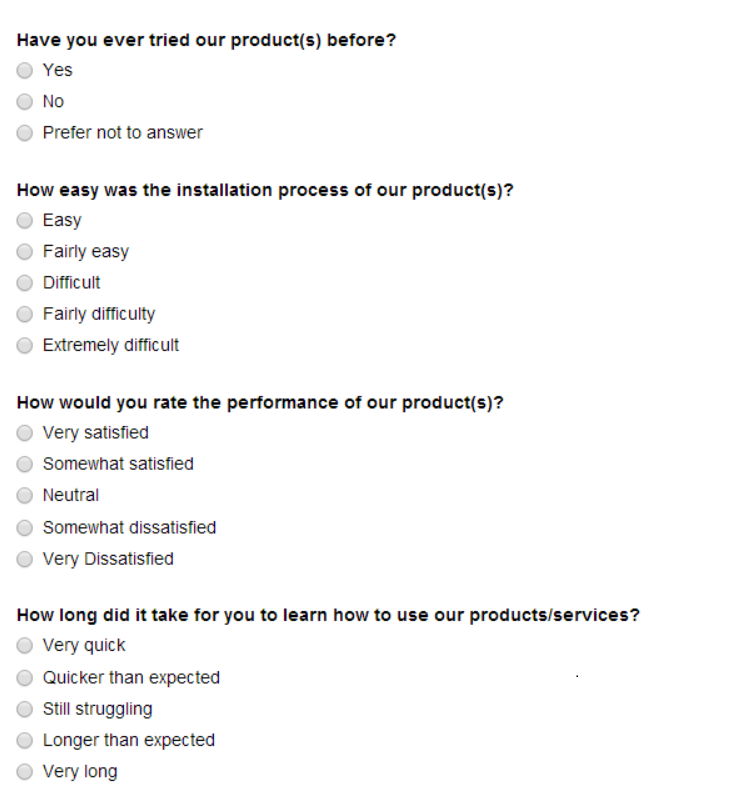Select Fairly easy installation option
The width and height of the screenshot is (749, 787).
(25, 251)
